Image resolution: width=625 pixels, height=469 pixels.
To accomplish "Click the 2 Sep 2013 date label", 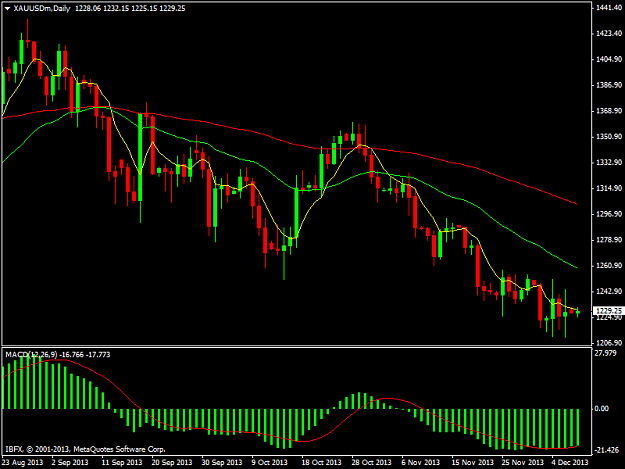I will click(x=70, y=462).
